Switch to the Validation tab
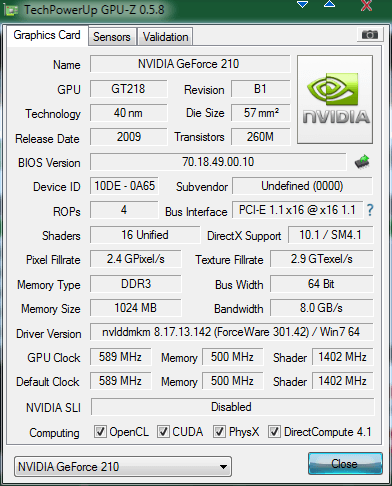Screen dimensions: 392x486 point(165,37)
